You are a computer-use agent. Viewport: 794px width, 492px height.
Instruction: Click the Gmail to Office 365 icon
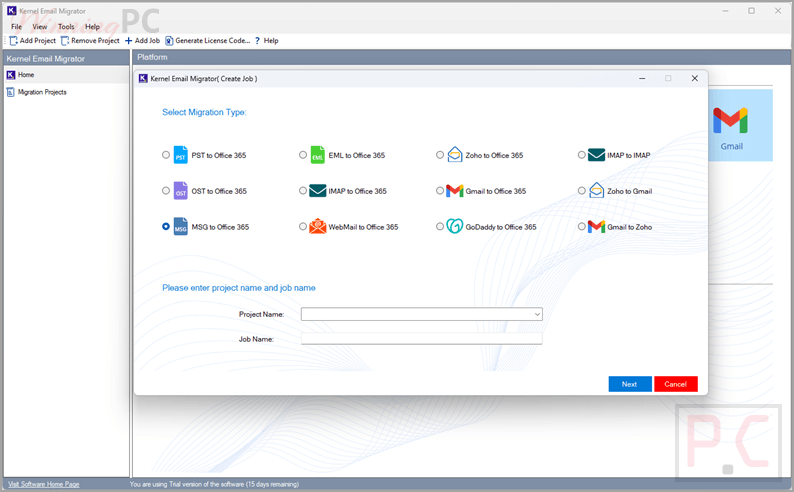coord(455,191)
